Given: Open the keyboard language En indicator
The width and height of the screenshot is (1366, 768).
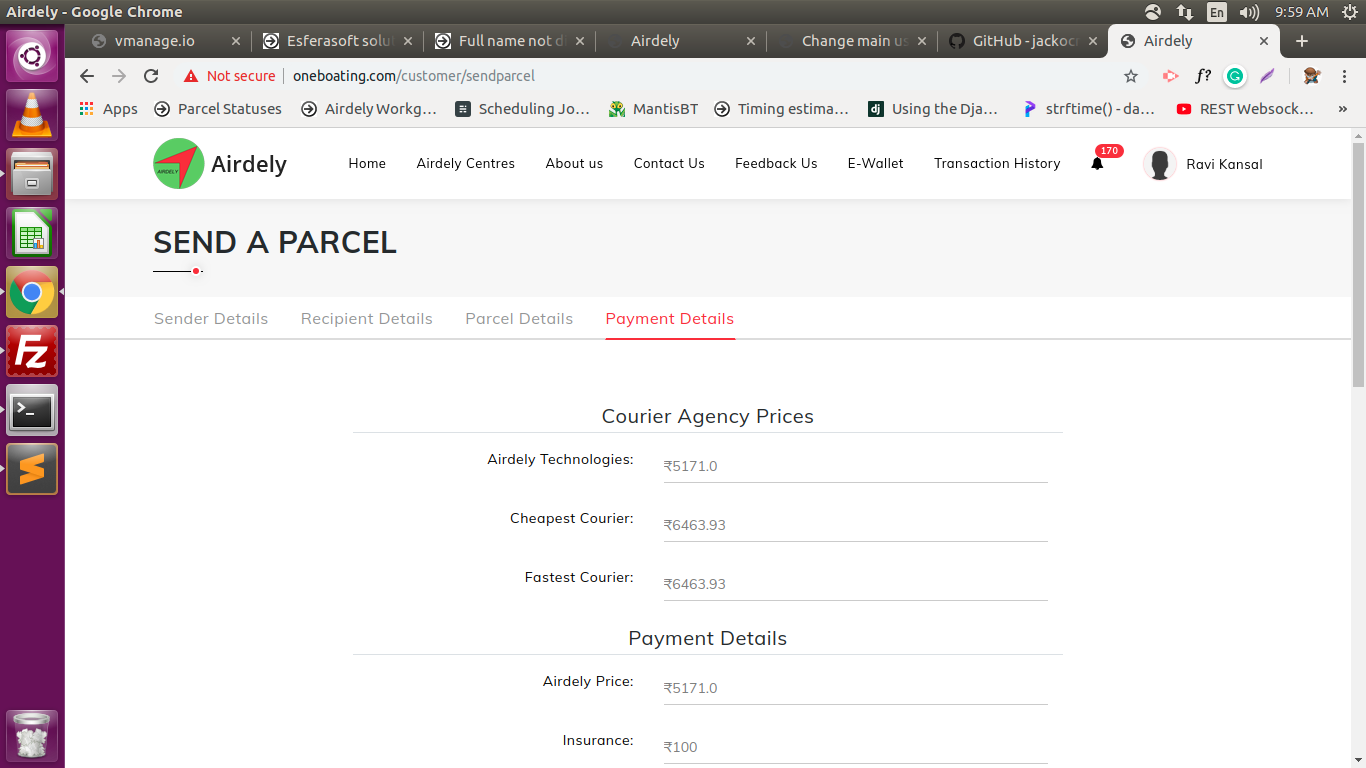Looking at the screenshot, I should click(x=1216, y=12).
